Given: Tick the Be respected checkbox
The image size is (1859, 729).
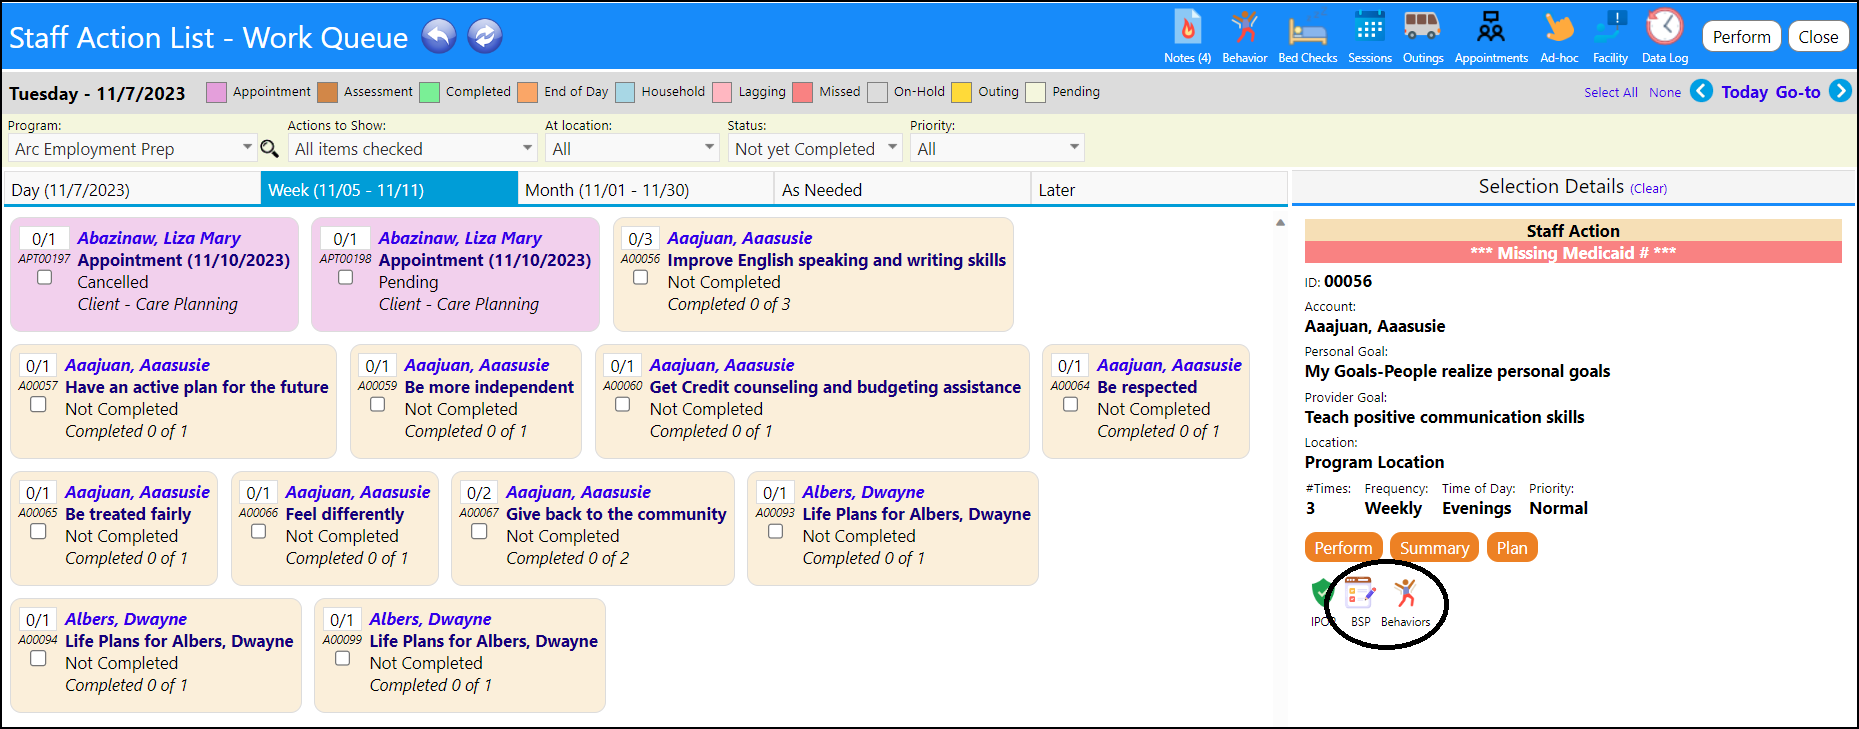Looking at the screenshot, I should pyautogui.click(x=1070, y=404).
